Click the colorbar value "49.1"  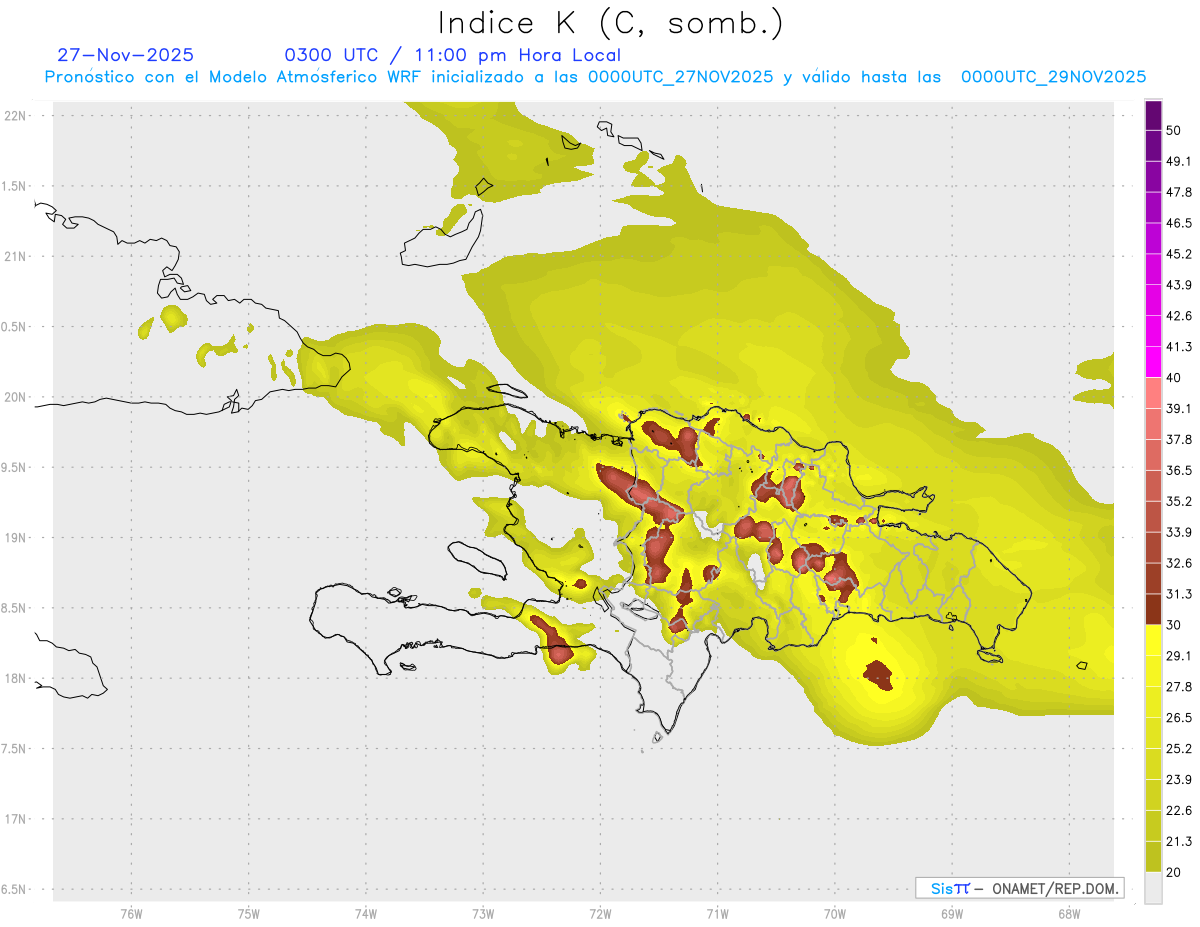click(x=1179, y=161)
